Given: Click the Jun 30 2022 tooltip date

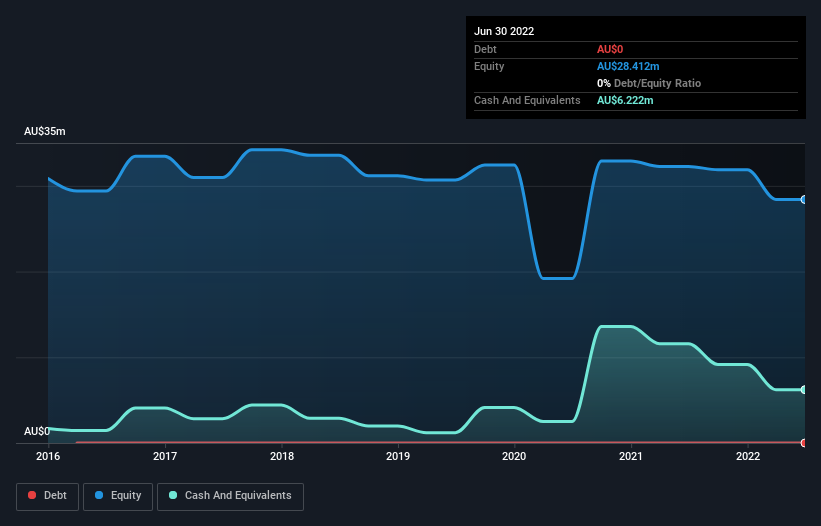Looking at the screenshot, I should pyautogui.click(x=504, y=31).
